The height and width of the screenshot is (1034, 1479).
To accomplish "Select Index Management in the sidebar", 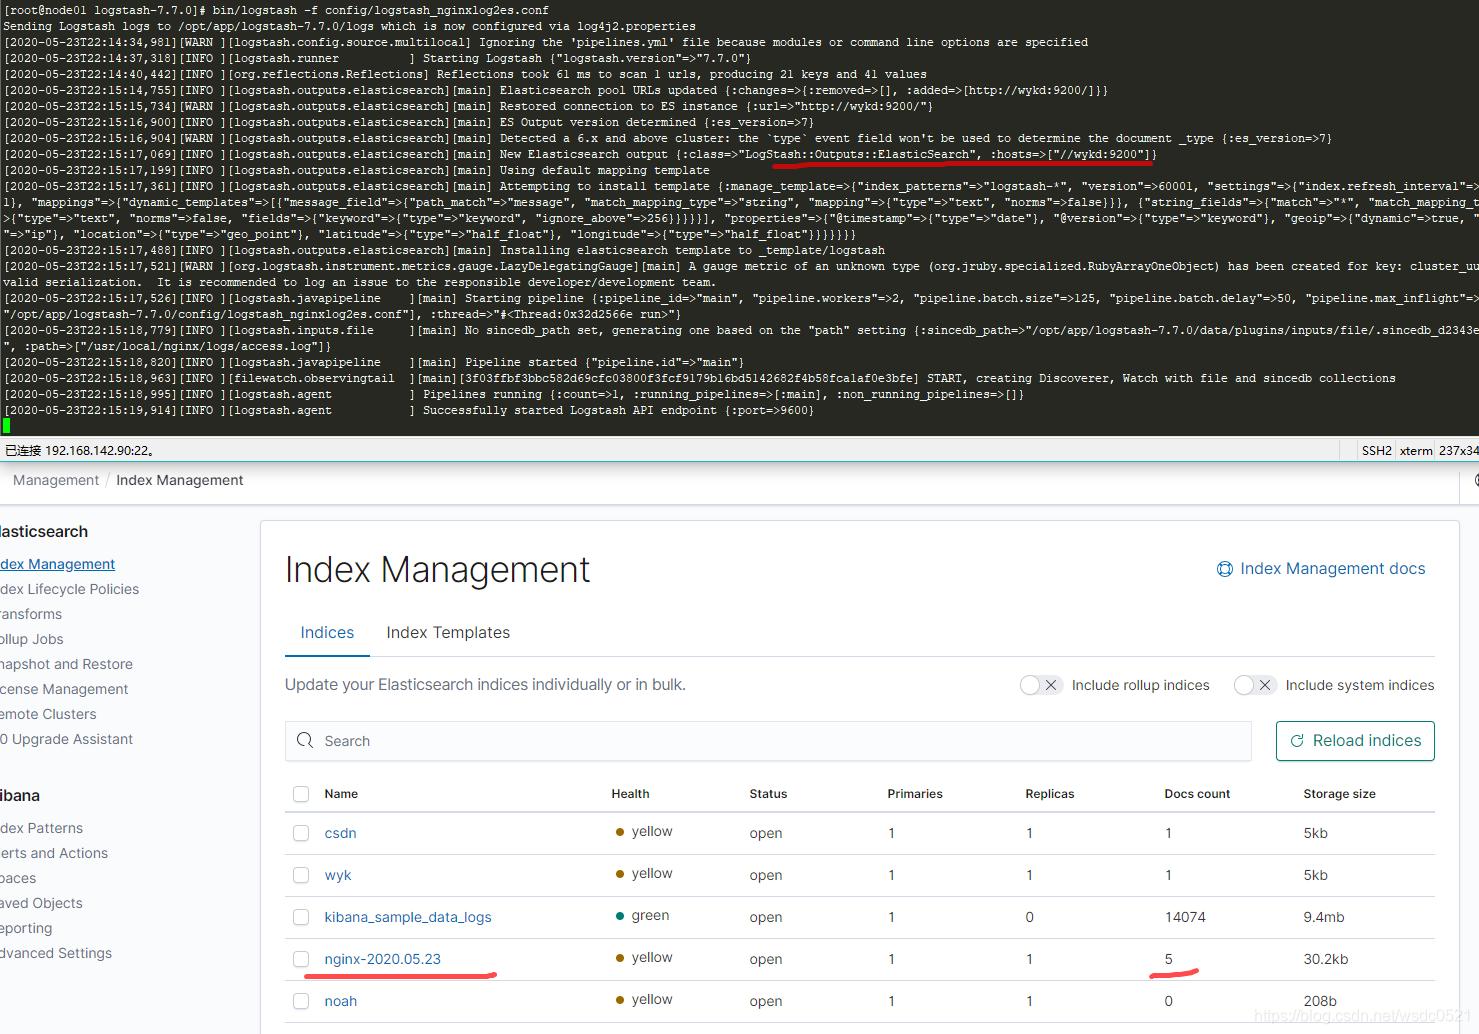I will point(58,564).
